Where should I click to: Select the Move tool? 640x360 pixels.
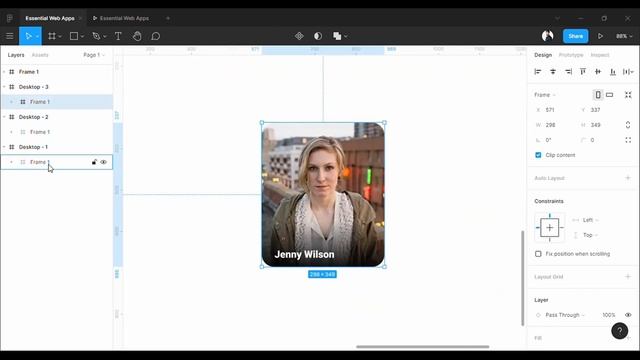[28, 36]
